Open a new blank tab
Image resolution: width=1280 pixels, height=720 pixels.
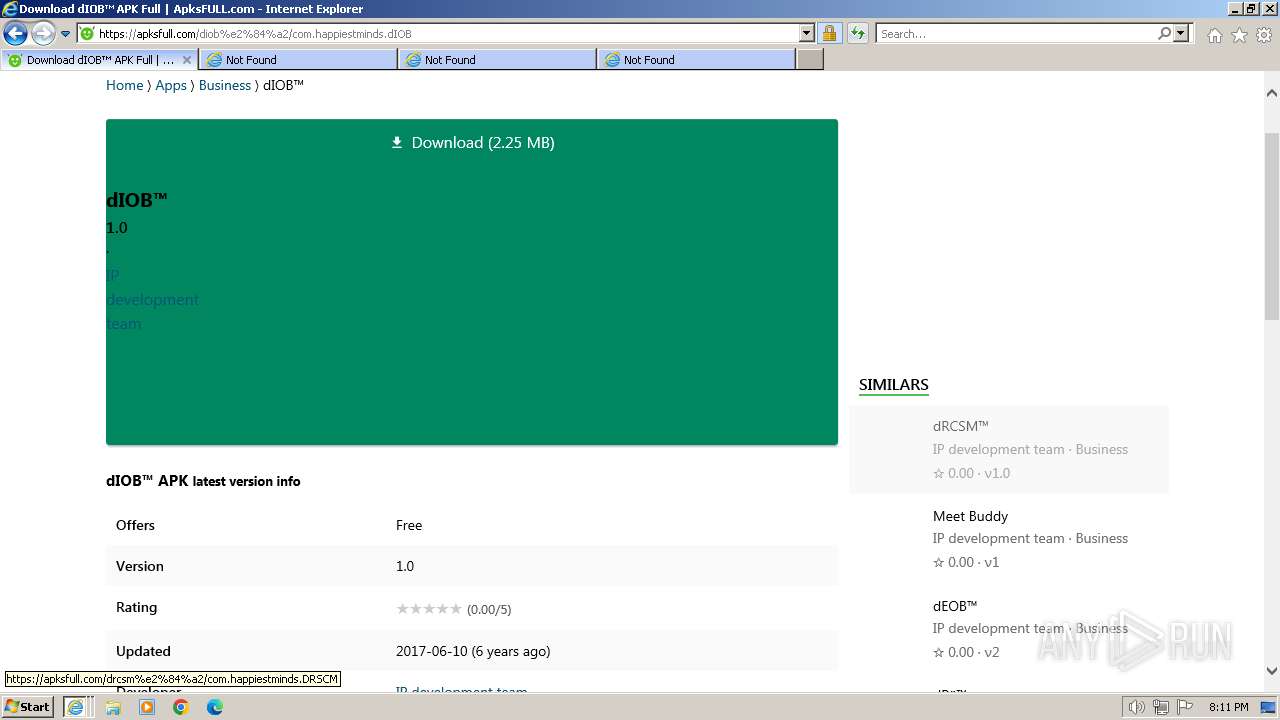point(810,60)
